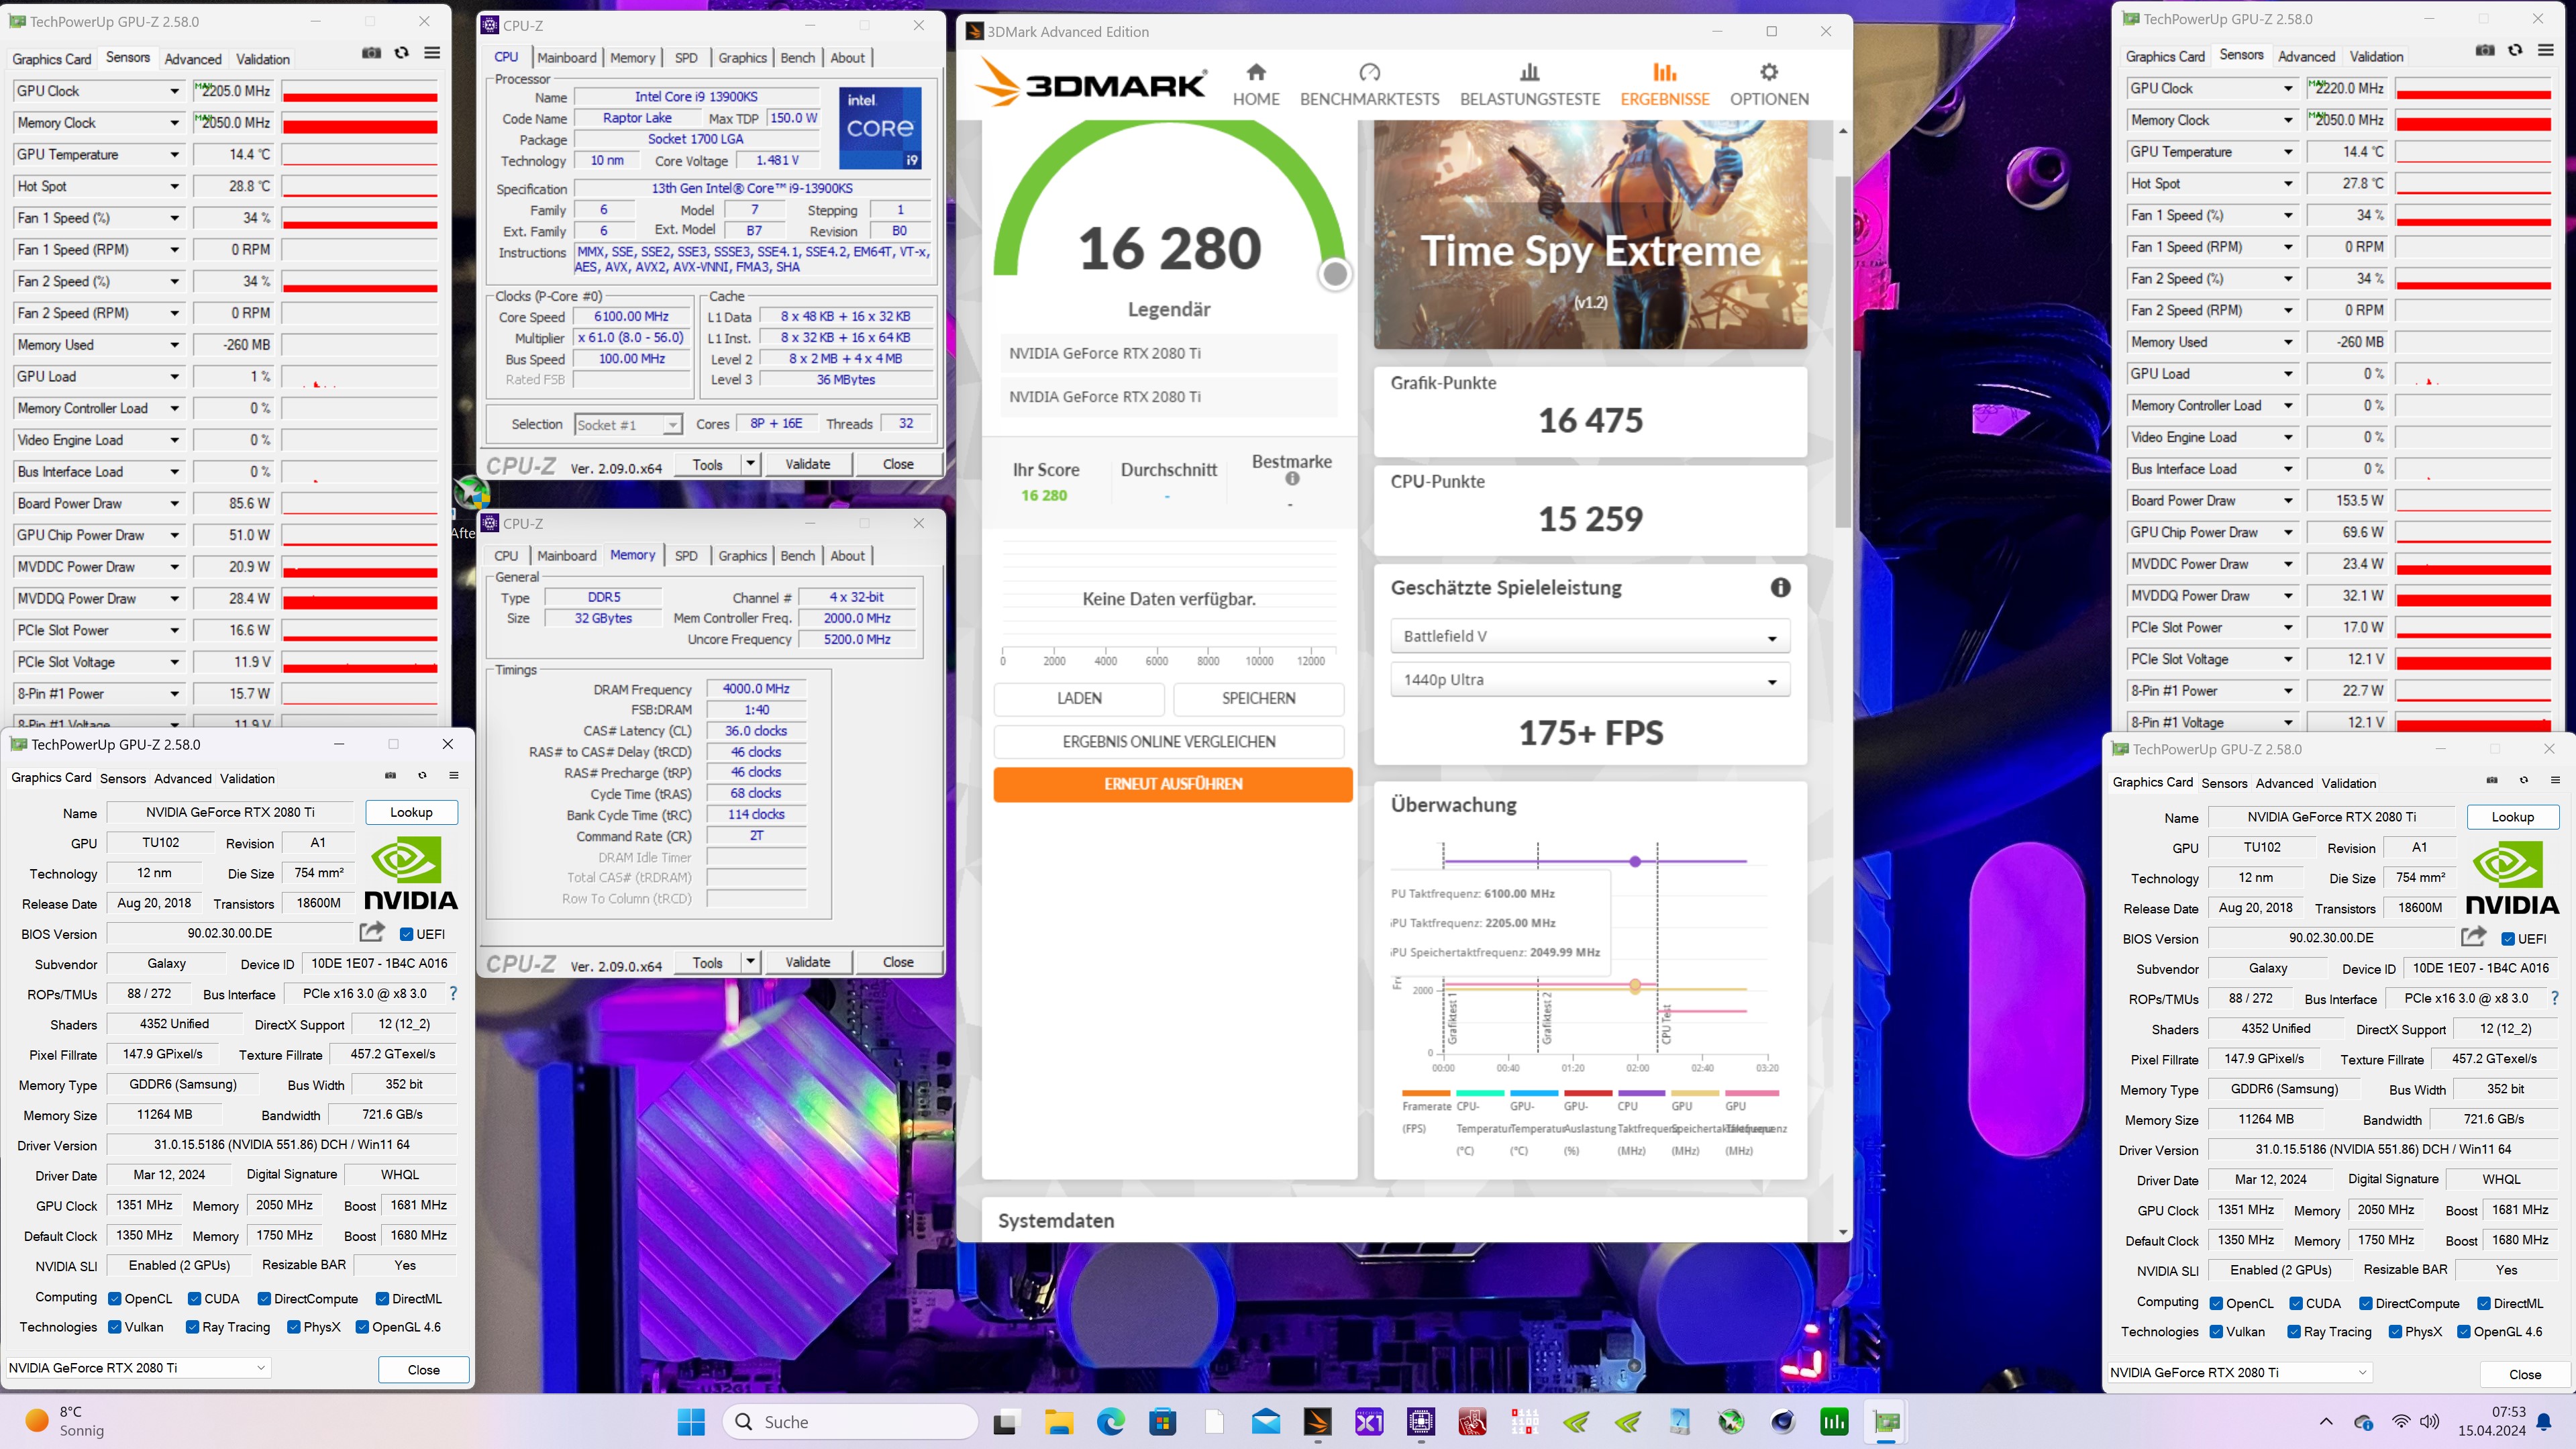Switch to SPD tab in lower CPU-Z
2576x1449 pixels.
(686, 556)
